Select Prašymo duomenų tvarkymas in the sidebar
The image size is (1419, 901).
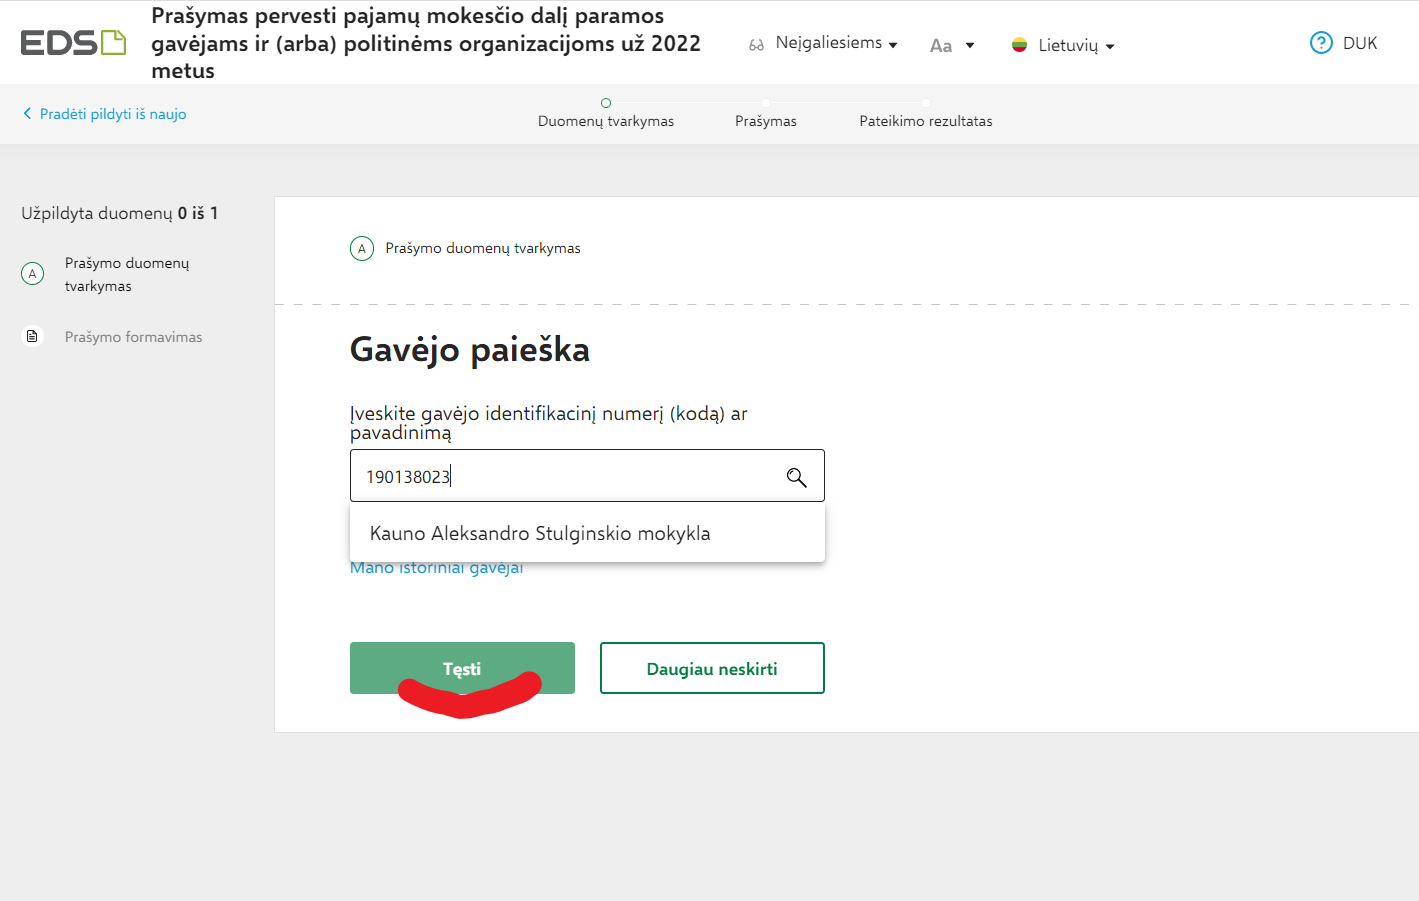[127, 274]
